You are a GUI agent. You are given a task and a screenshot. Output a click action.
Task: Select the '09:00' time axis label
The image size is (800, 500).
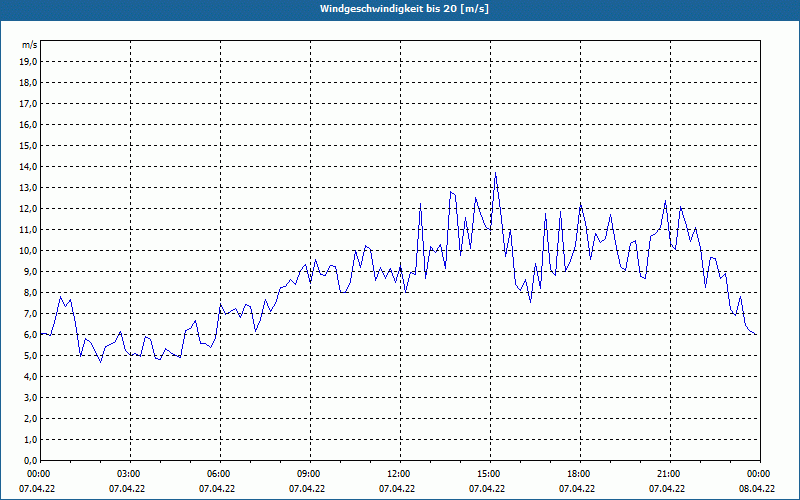point(307,474)
